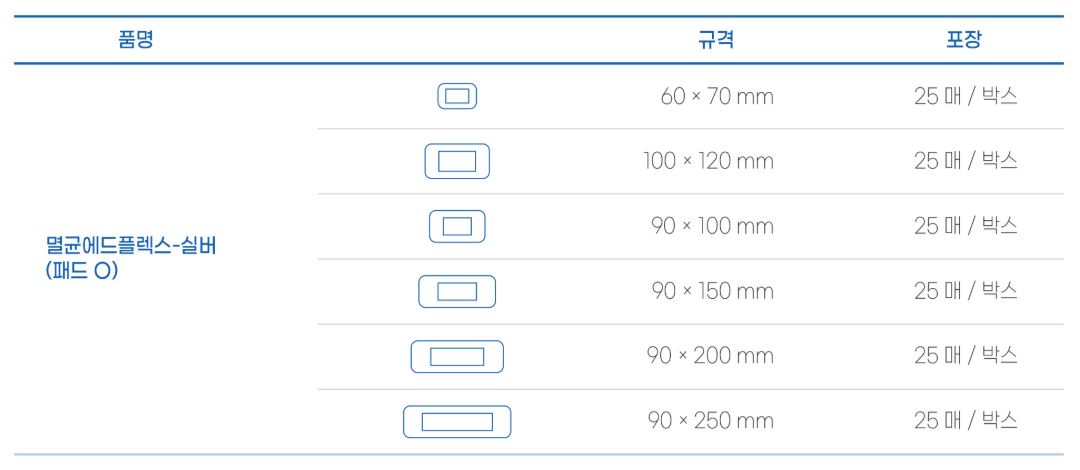
Task: Click the 60 × 70 mm dressing shape icon
Action: (457, 96)
